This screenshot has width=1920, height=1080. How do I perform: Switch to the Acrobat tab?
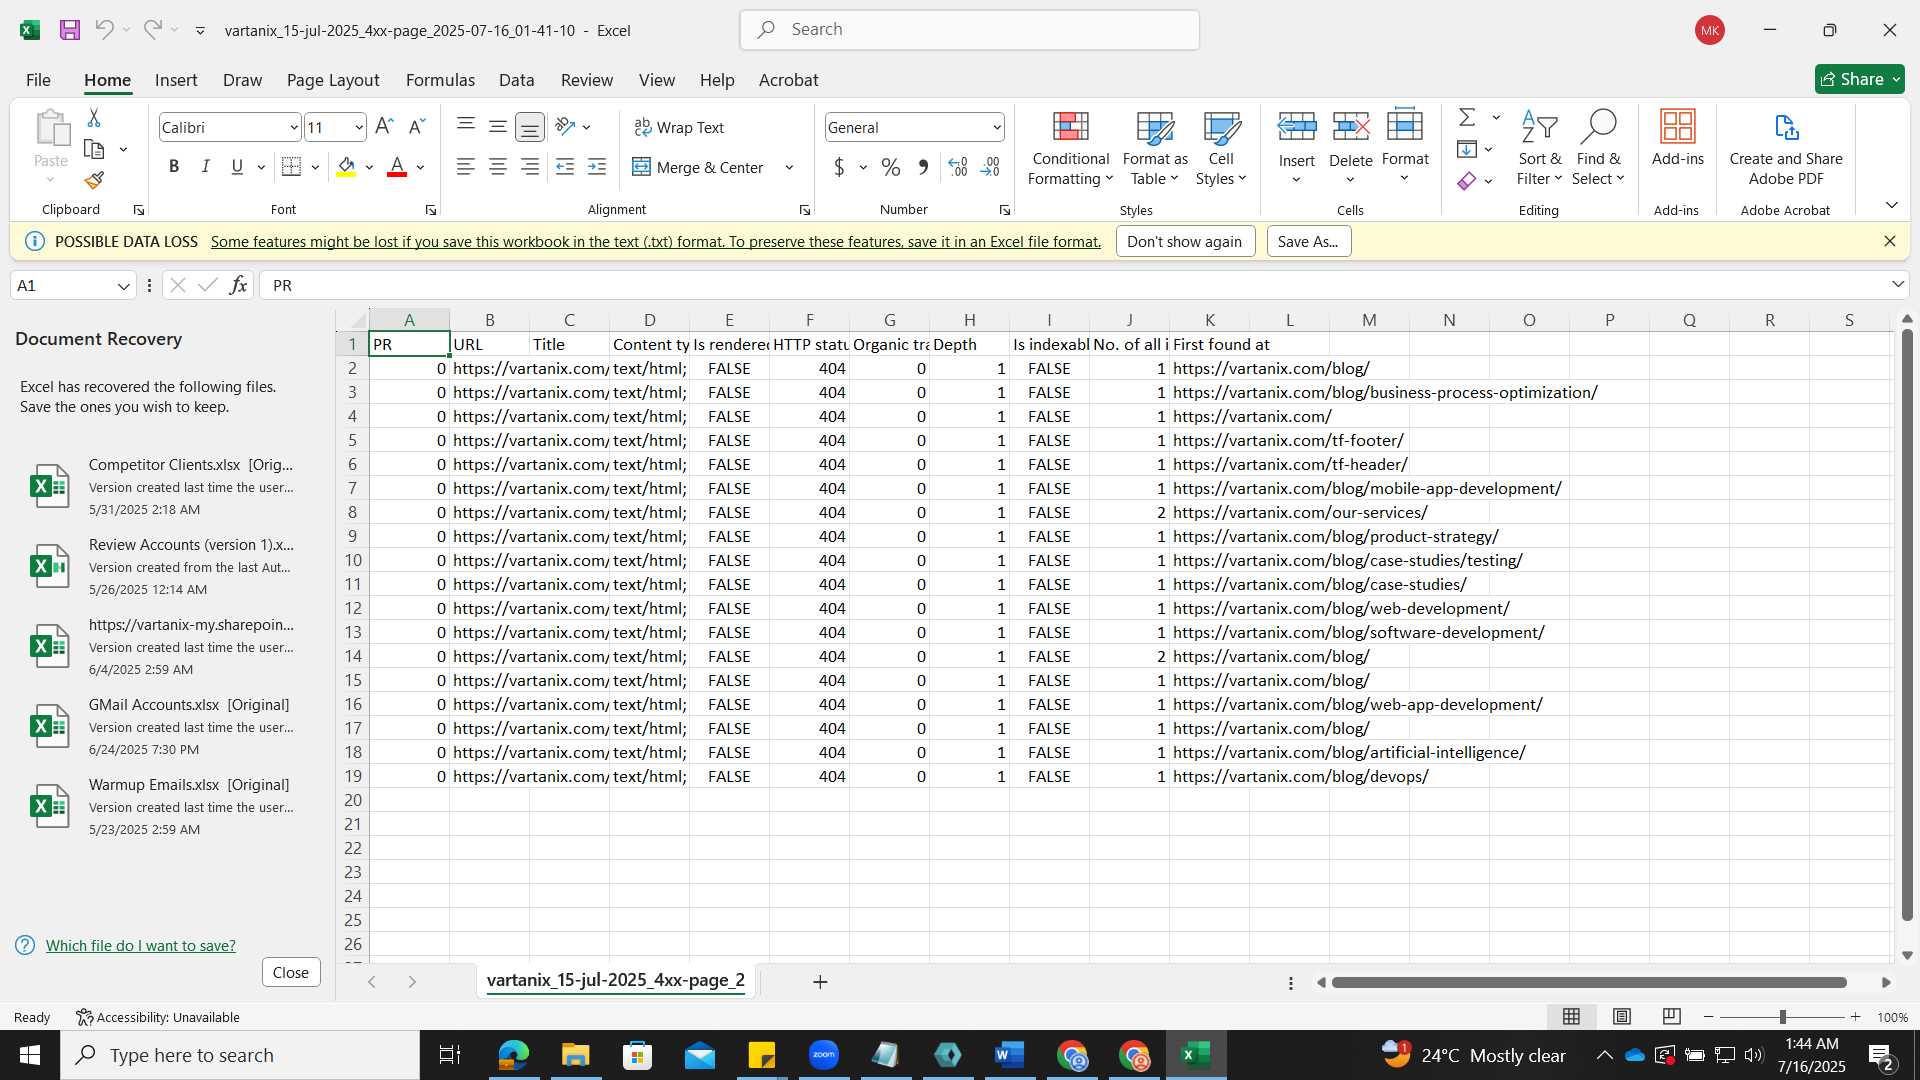(x=788, y=80)
